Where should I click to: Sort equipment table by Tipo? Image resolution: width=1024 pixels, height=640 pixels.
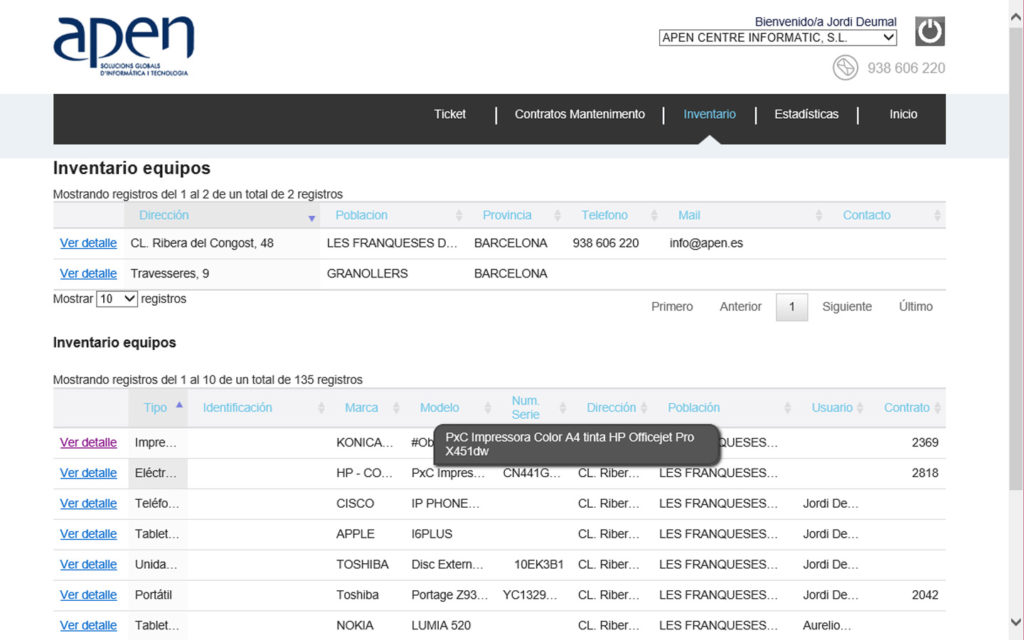(x=156, y=408)
